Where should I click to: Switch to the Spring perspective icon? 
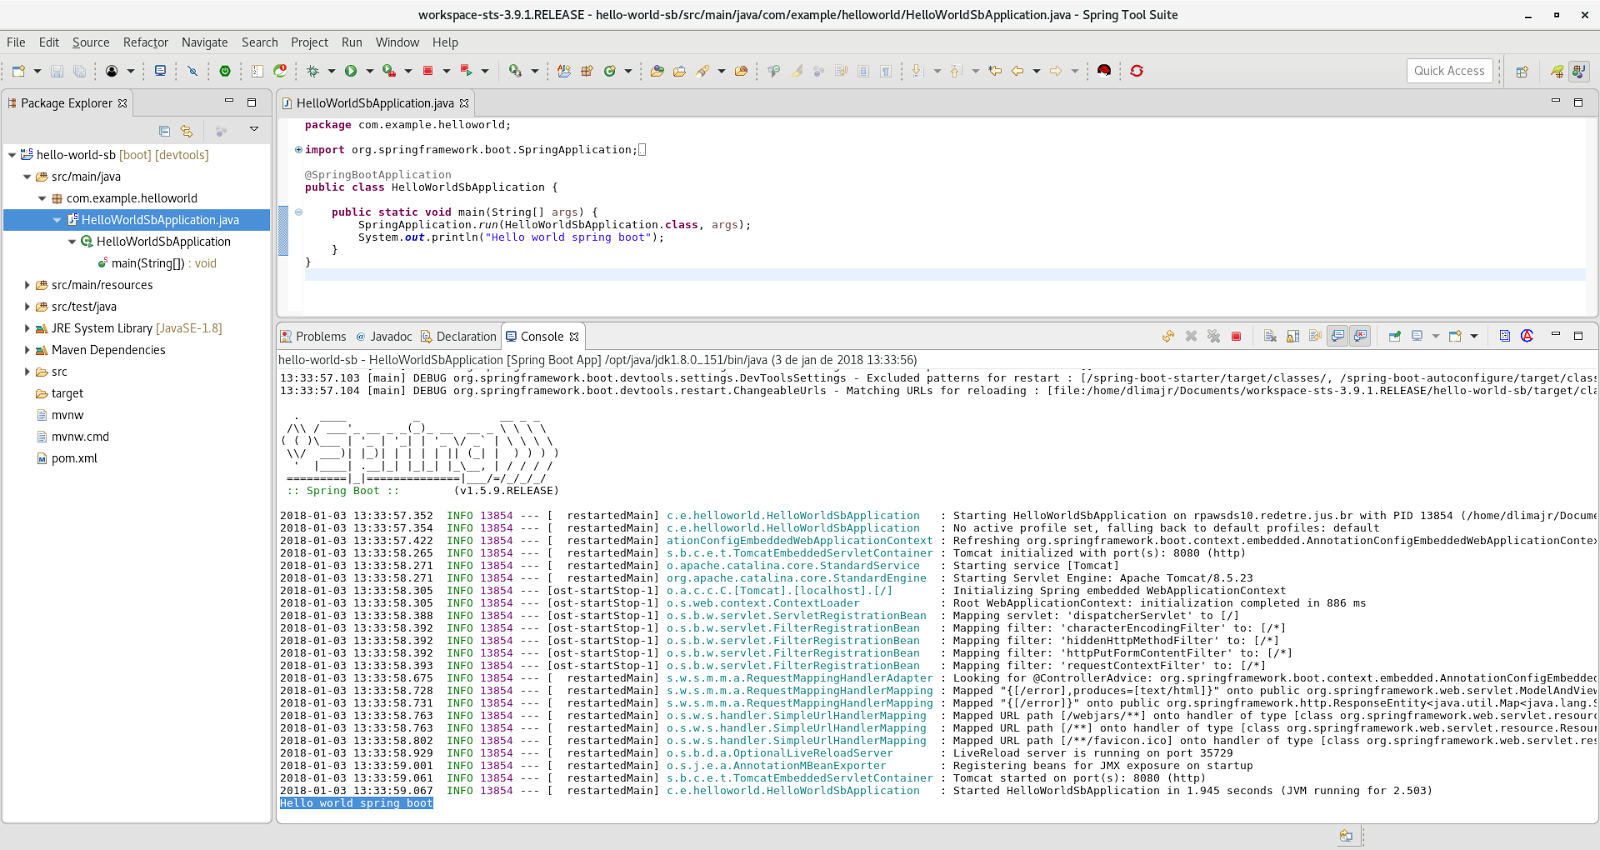click(x=1557, y=71)
